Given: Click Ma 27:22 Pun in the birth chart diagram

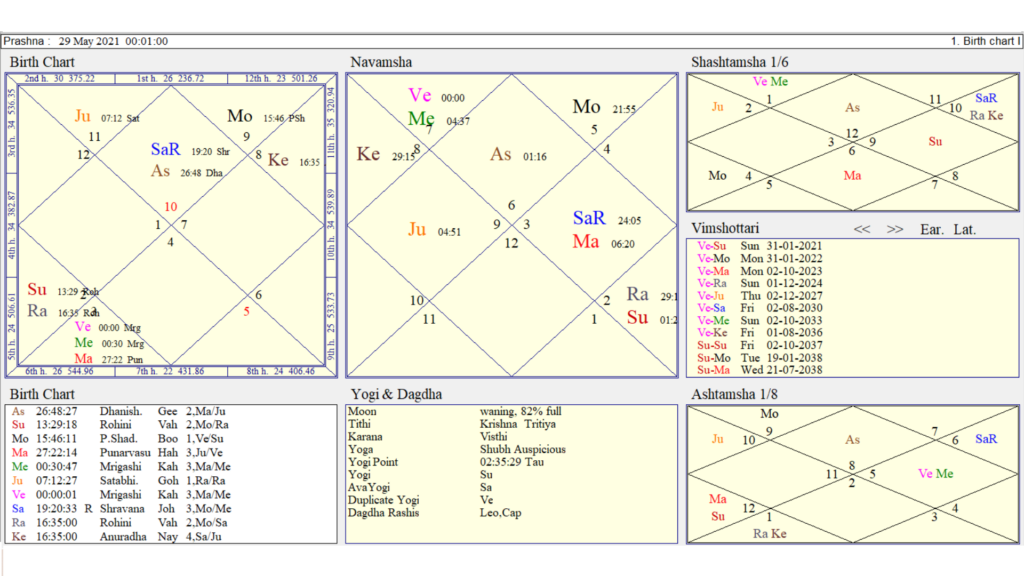Looking at the screenshot, I should (108, 359).
